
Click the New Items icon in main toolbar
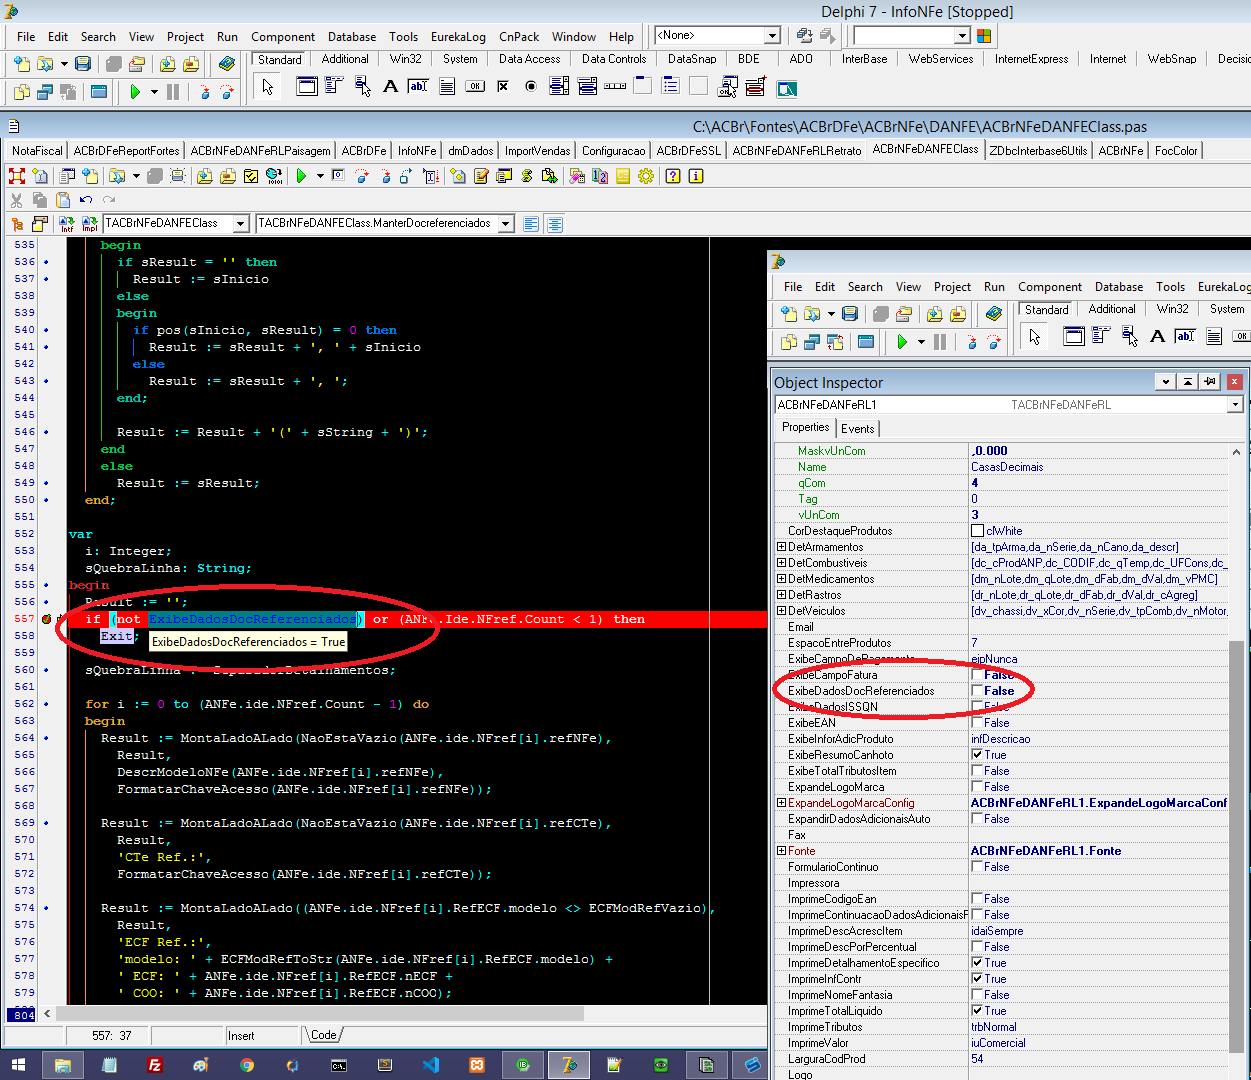22,64
